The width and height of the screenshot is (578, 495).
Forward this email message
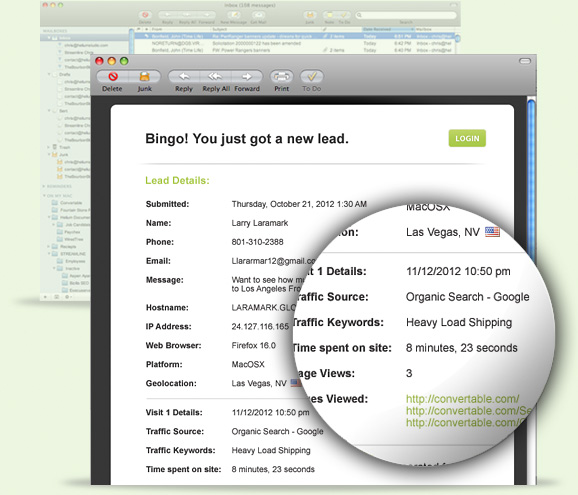[x=247, y=76]
